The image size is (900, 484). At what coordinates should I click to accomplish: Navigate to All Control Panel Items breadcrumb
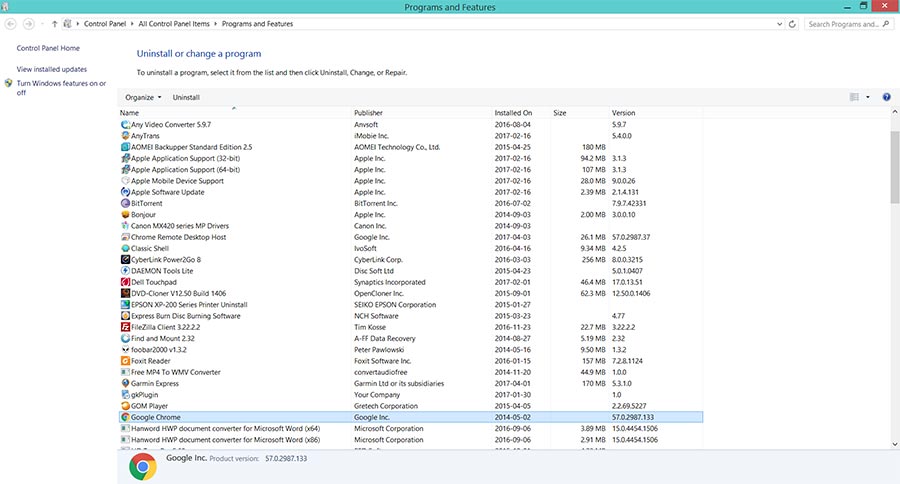pyautogui.click(x=174, y=24)
